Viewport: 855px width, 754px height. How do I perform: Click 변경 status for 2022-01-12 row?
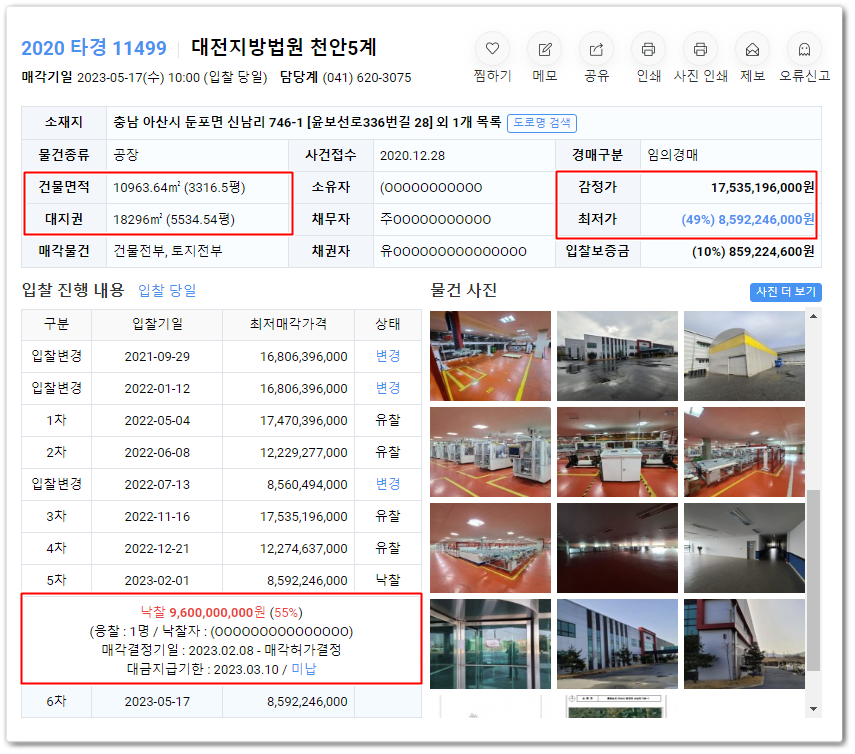tap(388, 388)
